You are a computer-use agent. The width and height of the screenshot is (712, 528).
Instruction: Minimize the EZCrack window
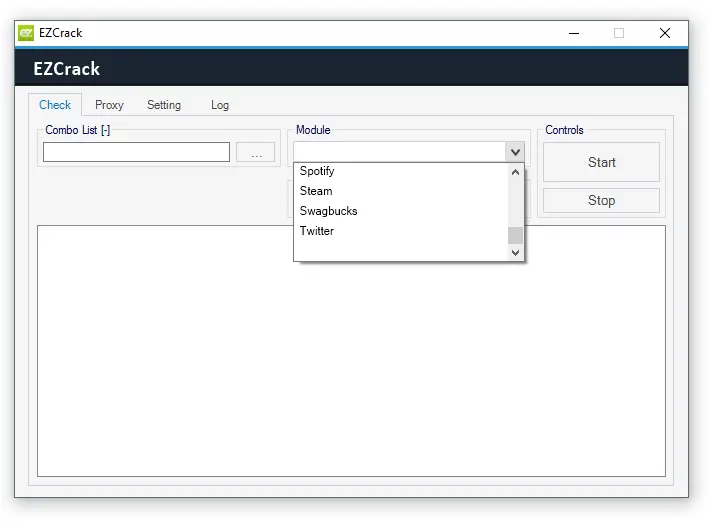coord(574,33)
